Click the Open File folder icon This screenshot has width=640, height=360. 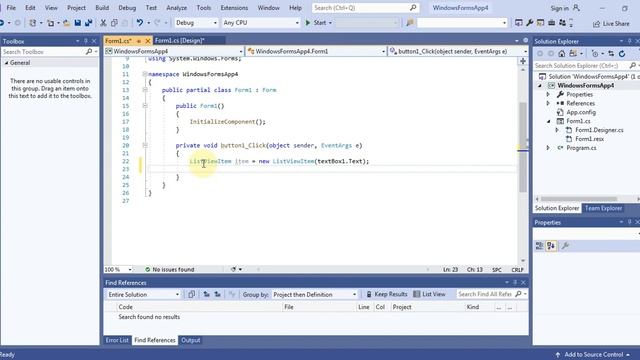(x=67, y=23)
